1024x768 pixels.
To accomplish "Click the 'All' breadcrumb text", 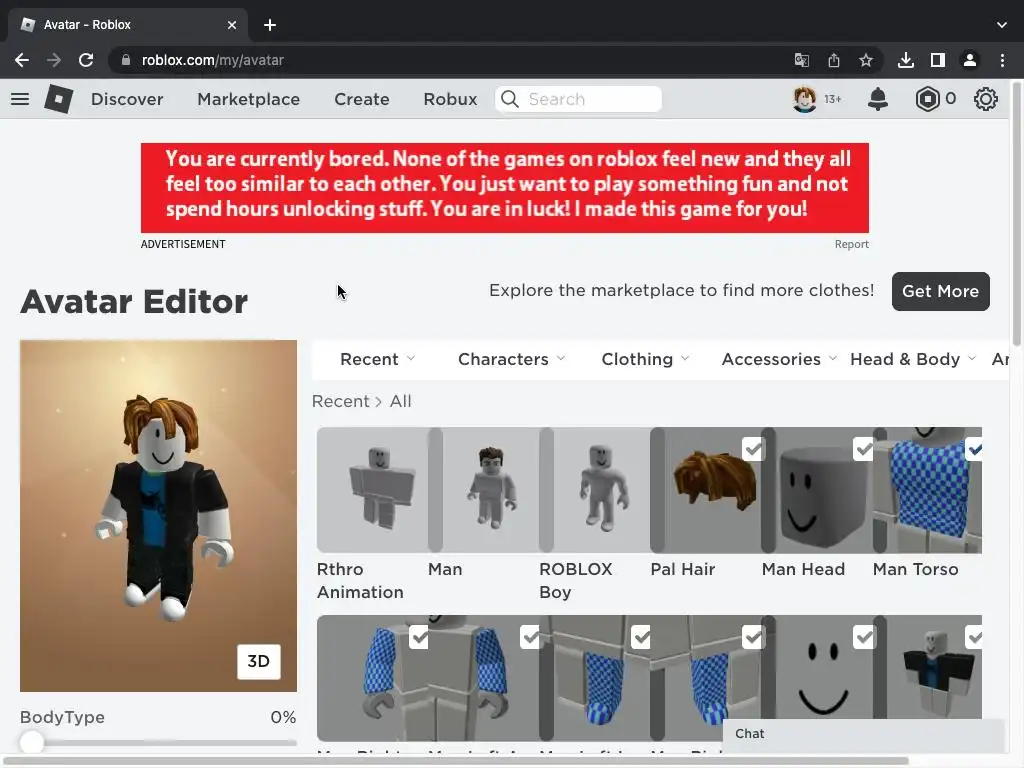I will pyautogui.click(x=400, y=401).
